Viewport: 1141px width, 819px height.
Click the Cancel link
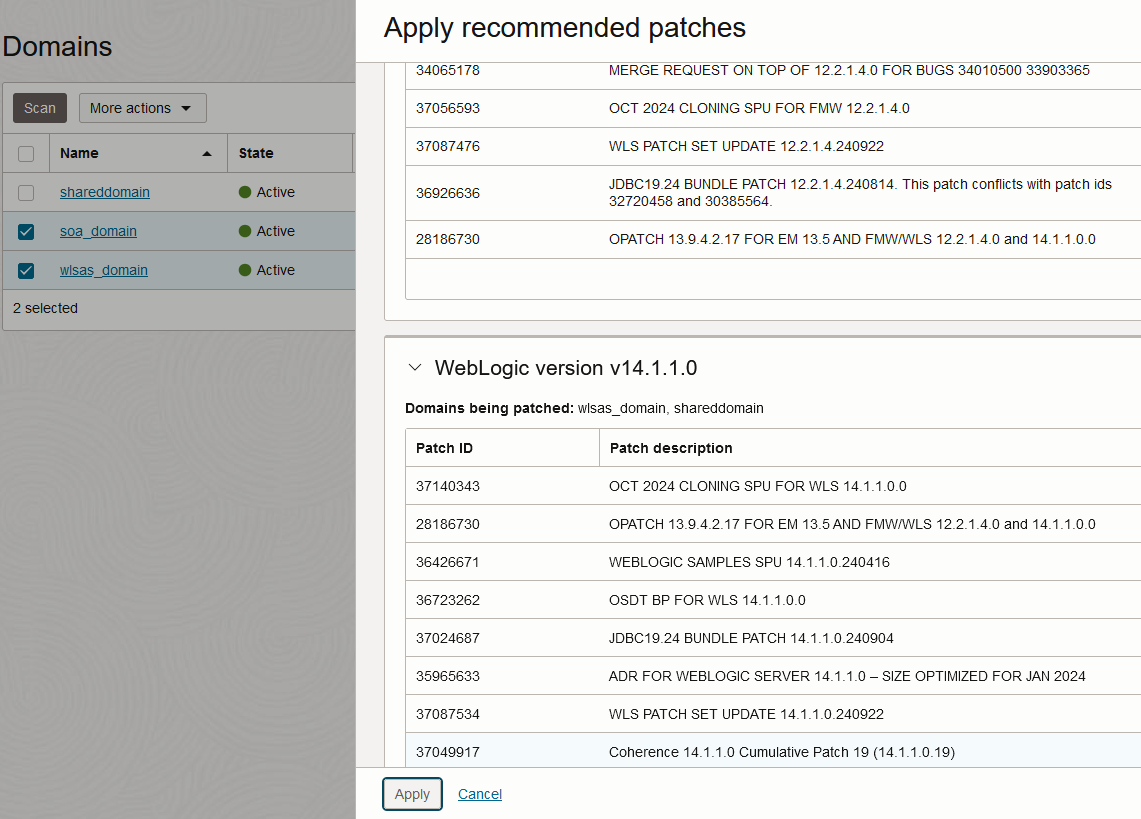pyautogui.click(x=480, y=794)
